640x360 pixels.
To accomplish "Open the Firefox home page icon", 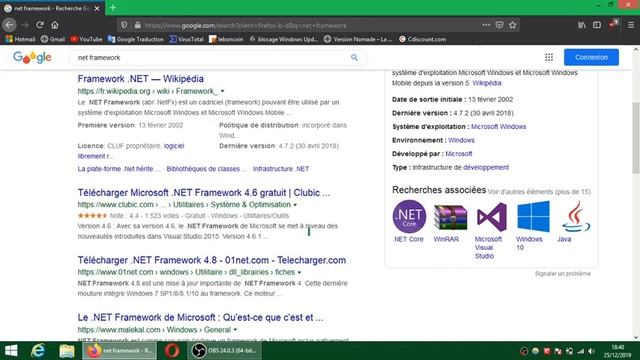I will point(55,25).
